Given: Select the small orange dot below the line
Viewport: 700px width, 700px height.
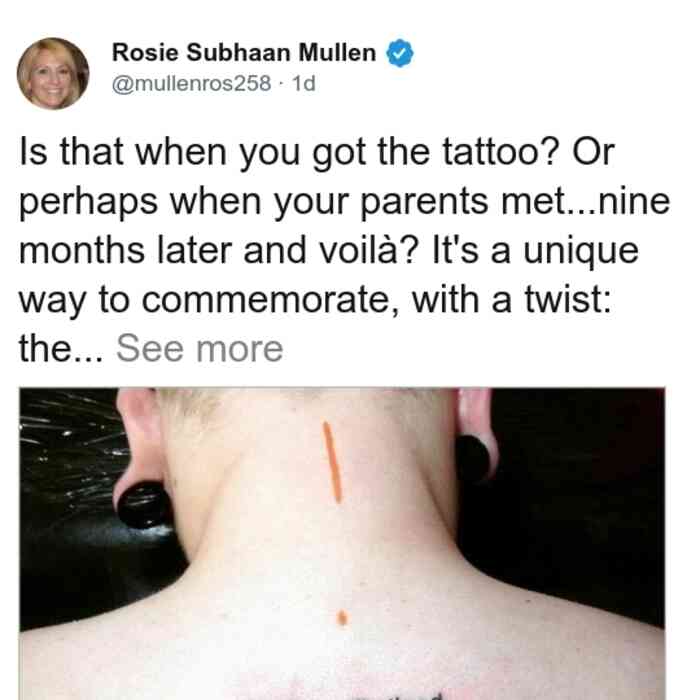Looking at the screenshot, I should 342,617.
